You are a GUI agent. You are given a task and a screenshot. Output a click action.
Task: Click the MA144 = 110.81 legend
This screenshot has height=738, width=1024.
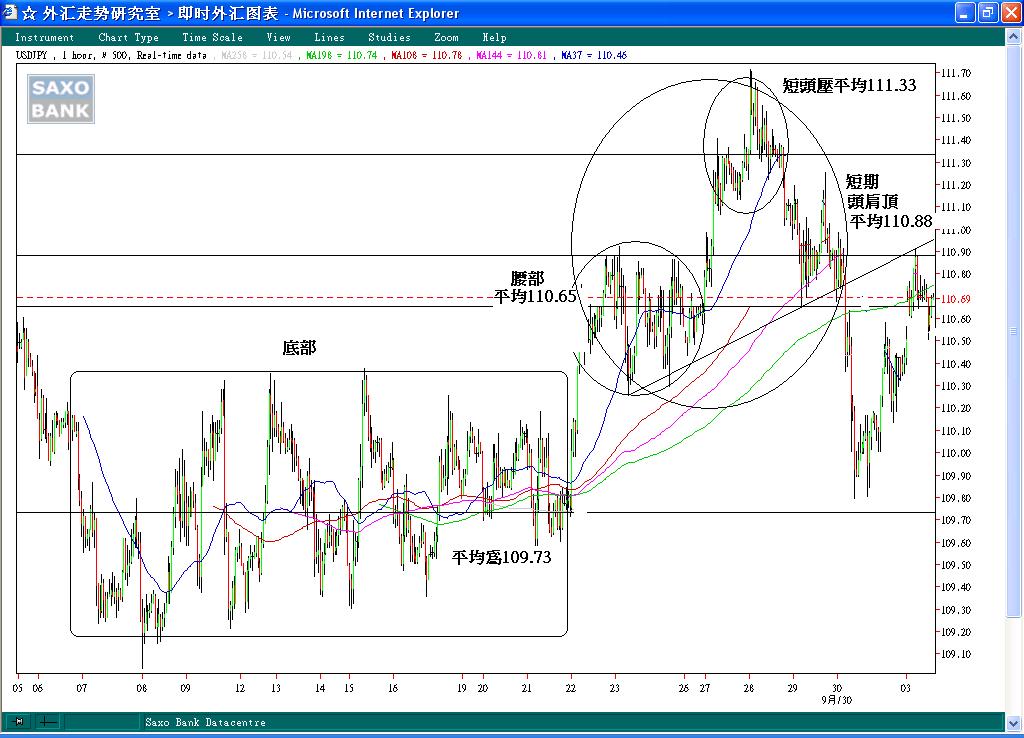coord(511,56)
